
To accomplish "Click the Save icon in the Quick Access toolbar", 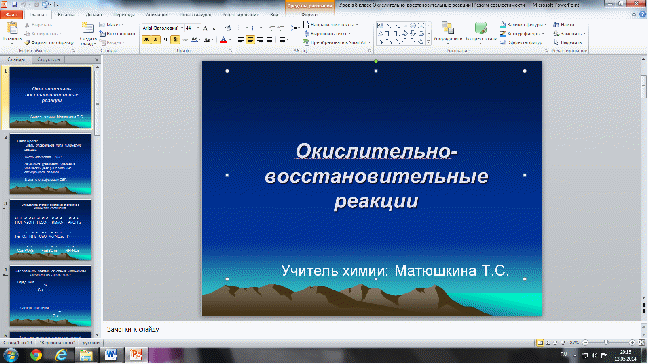I will 15,5.
